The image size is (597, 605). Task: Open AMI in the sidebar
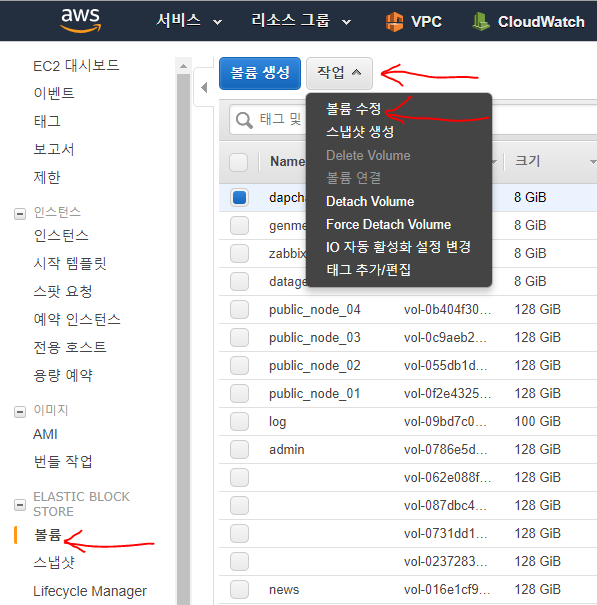coord(45,434)
